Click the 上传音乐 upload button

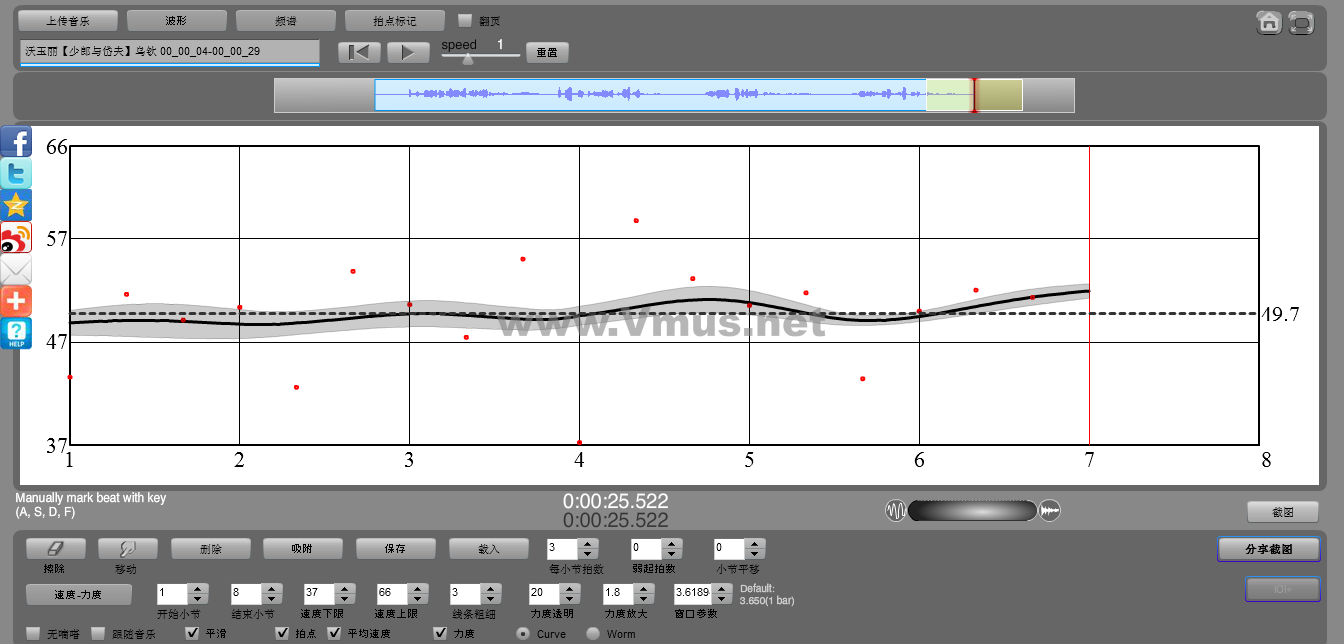pyautogui.click(x=68, y=20)
